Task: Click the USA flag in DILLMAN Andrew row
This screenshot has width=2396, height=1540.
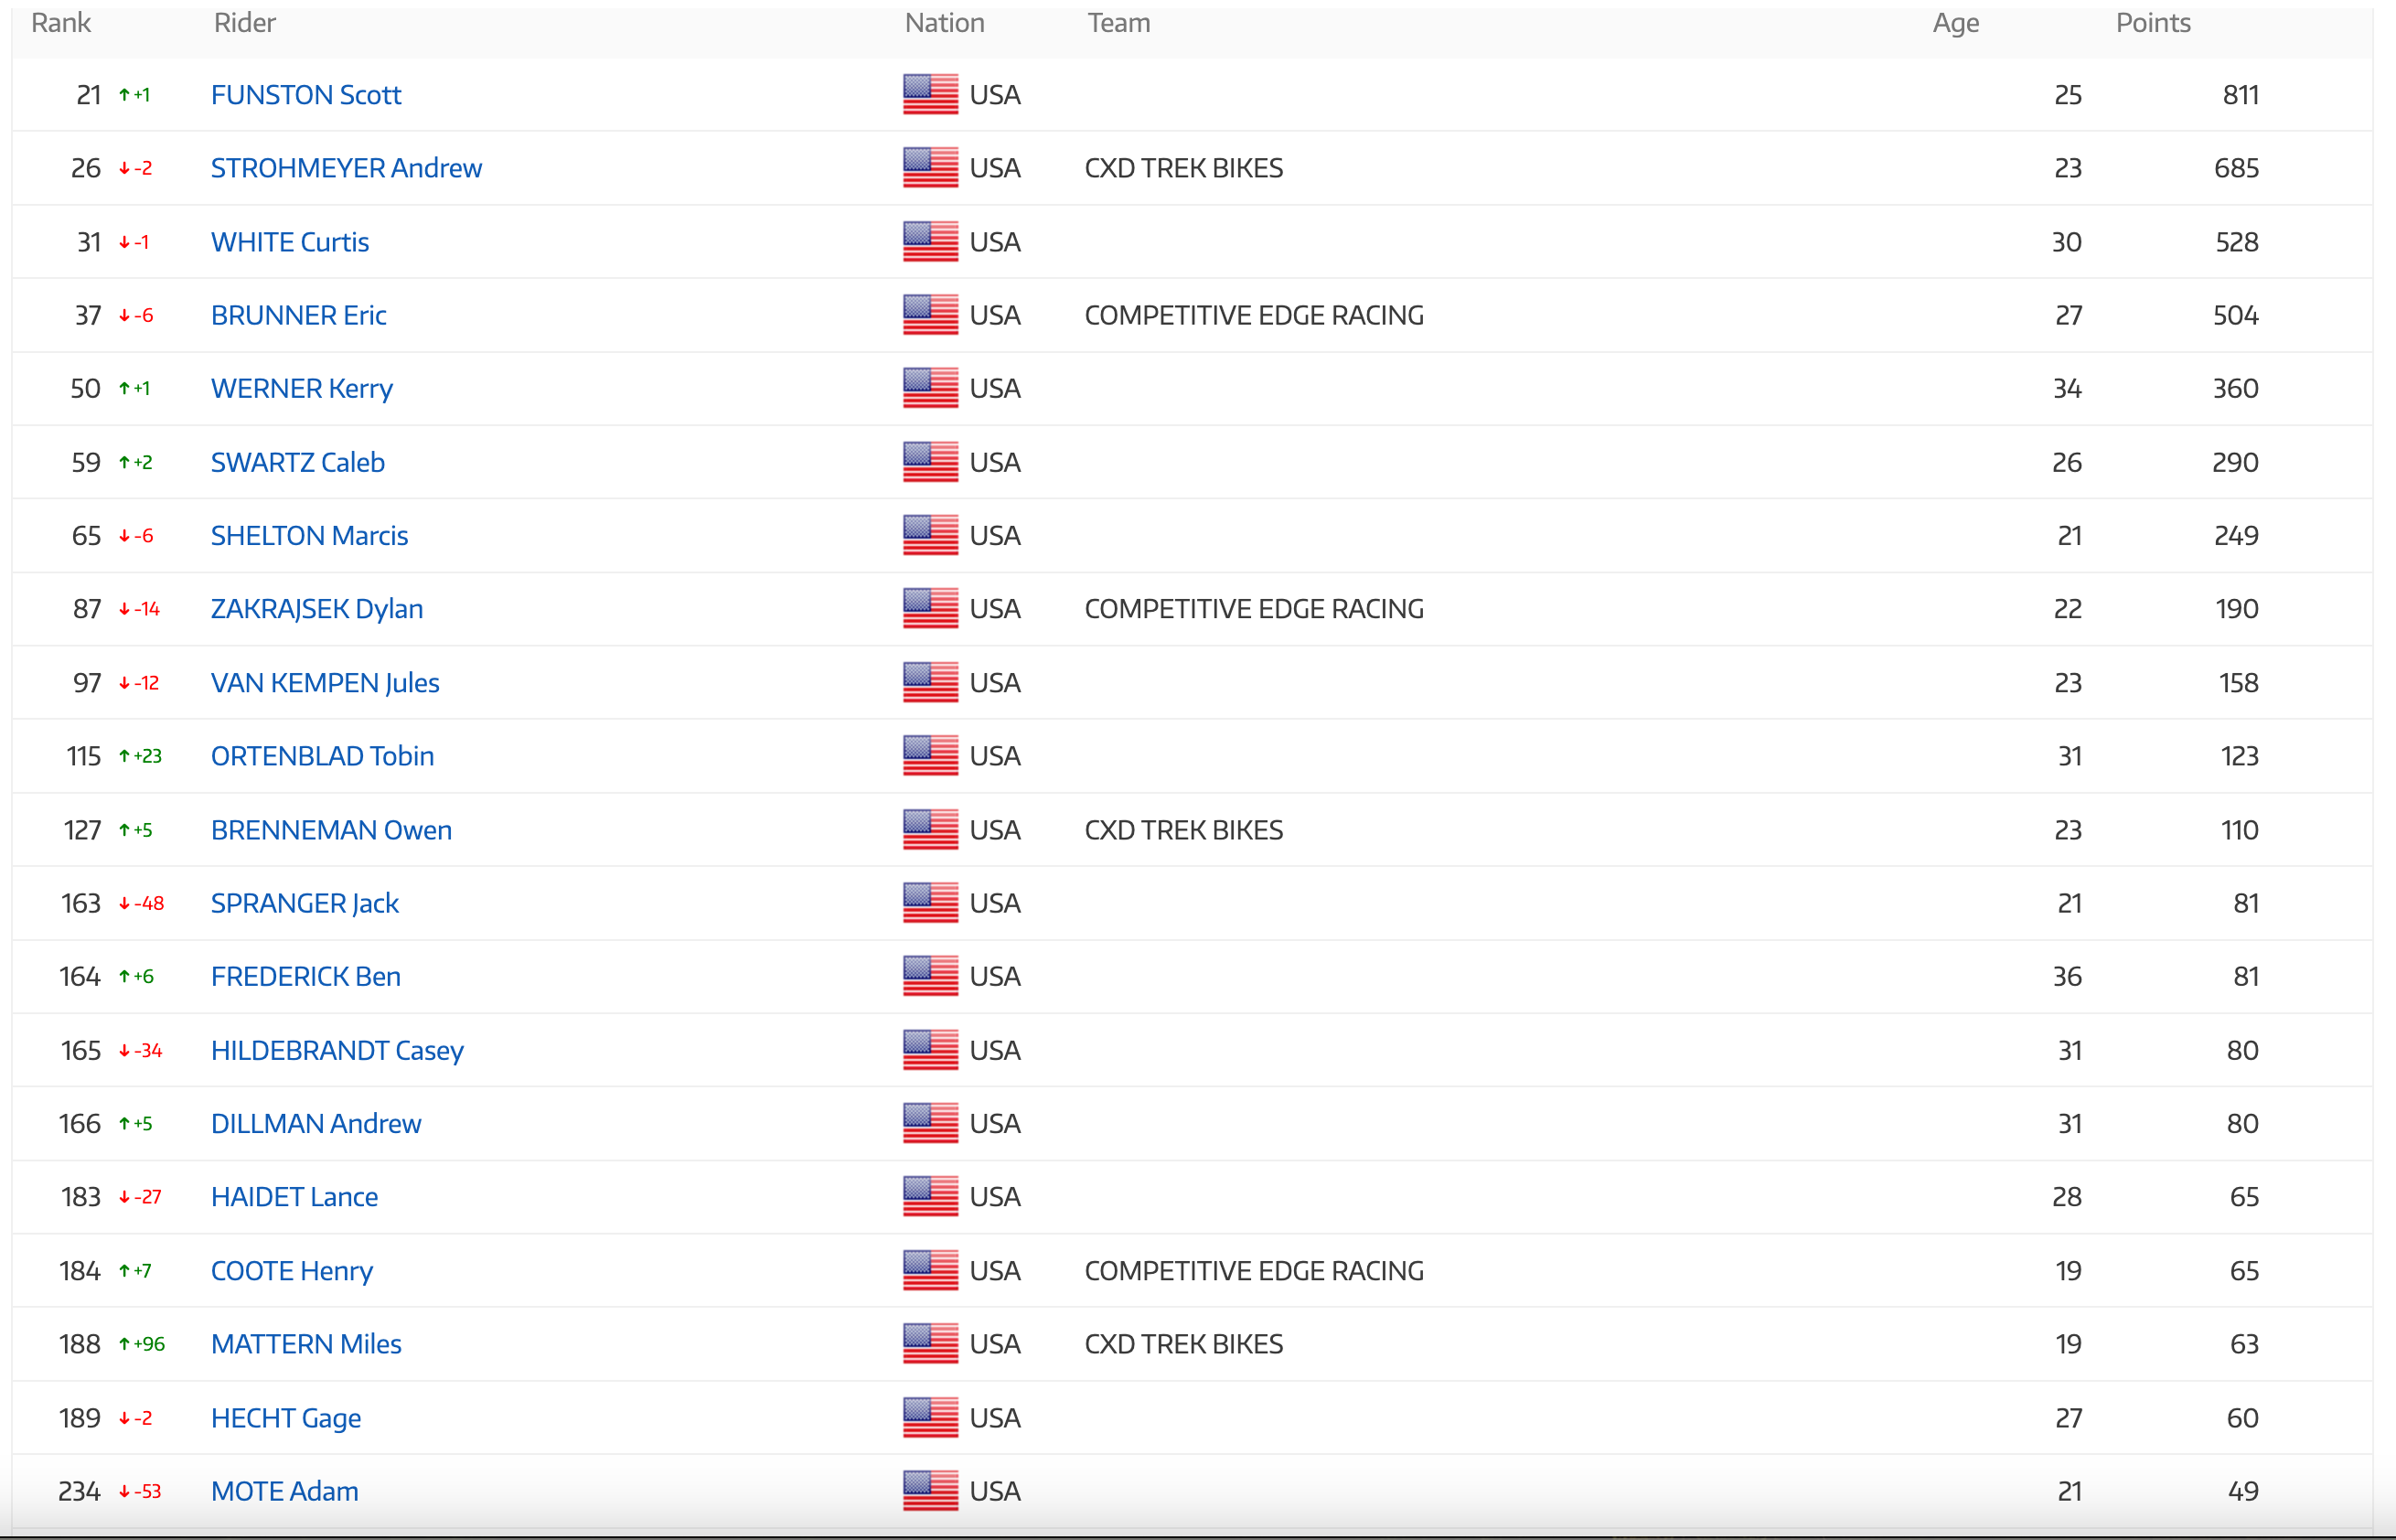Action: point(930,1123)
